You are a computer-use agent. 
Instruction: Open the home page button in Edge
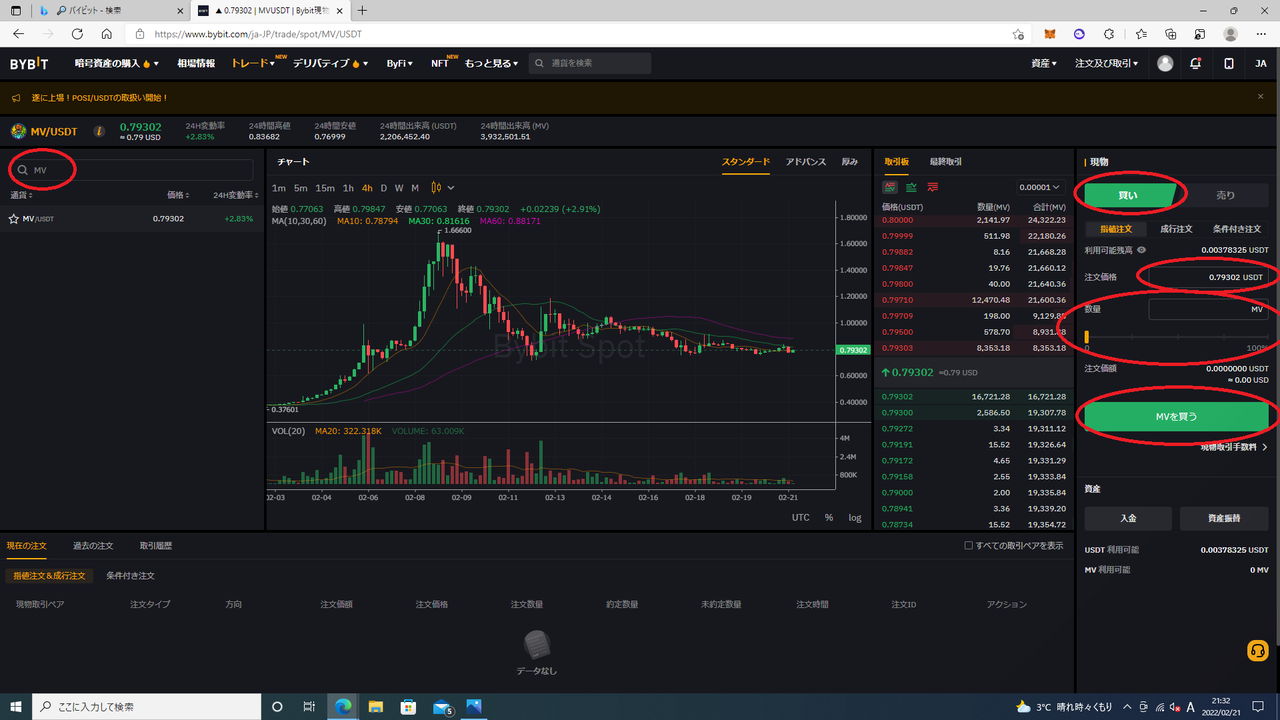(x=107, y=34)
